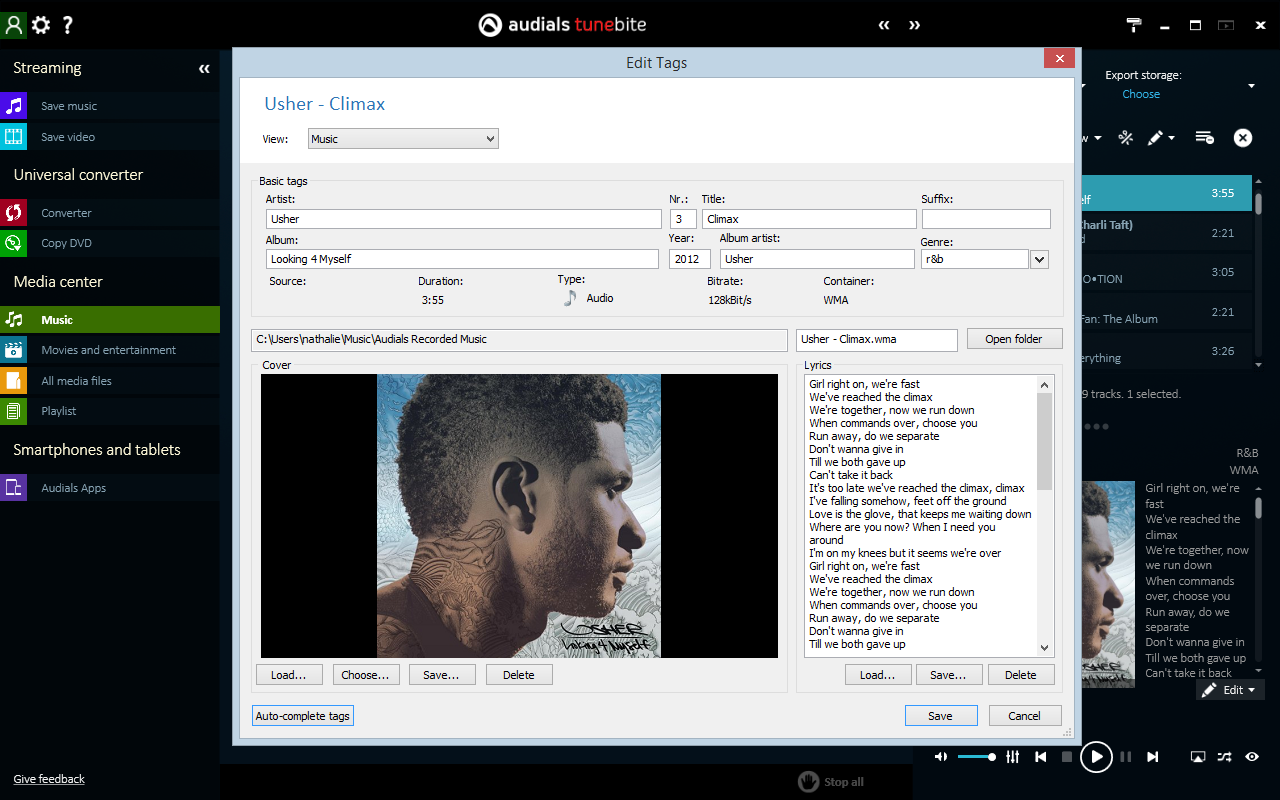
Task: Click the Copy DVD disc icon
Action: pos(13,242)
